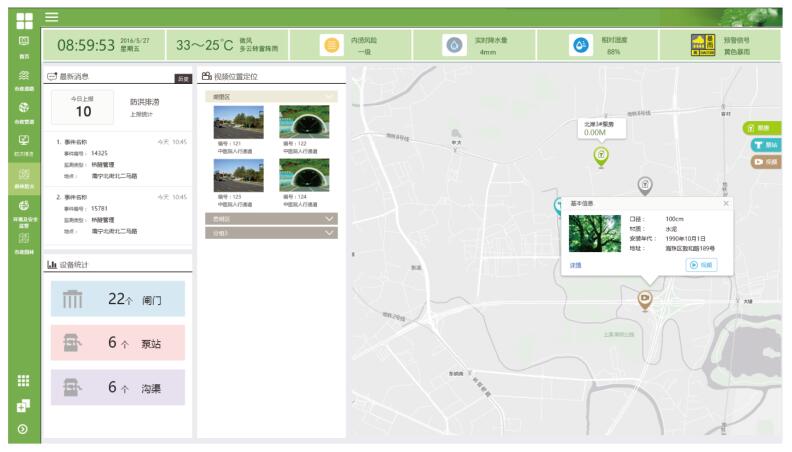792x452 pixels.
Task: Expand the third collapsed video district section
Action: [270, 233]
